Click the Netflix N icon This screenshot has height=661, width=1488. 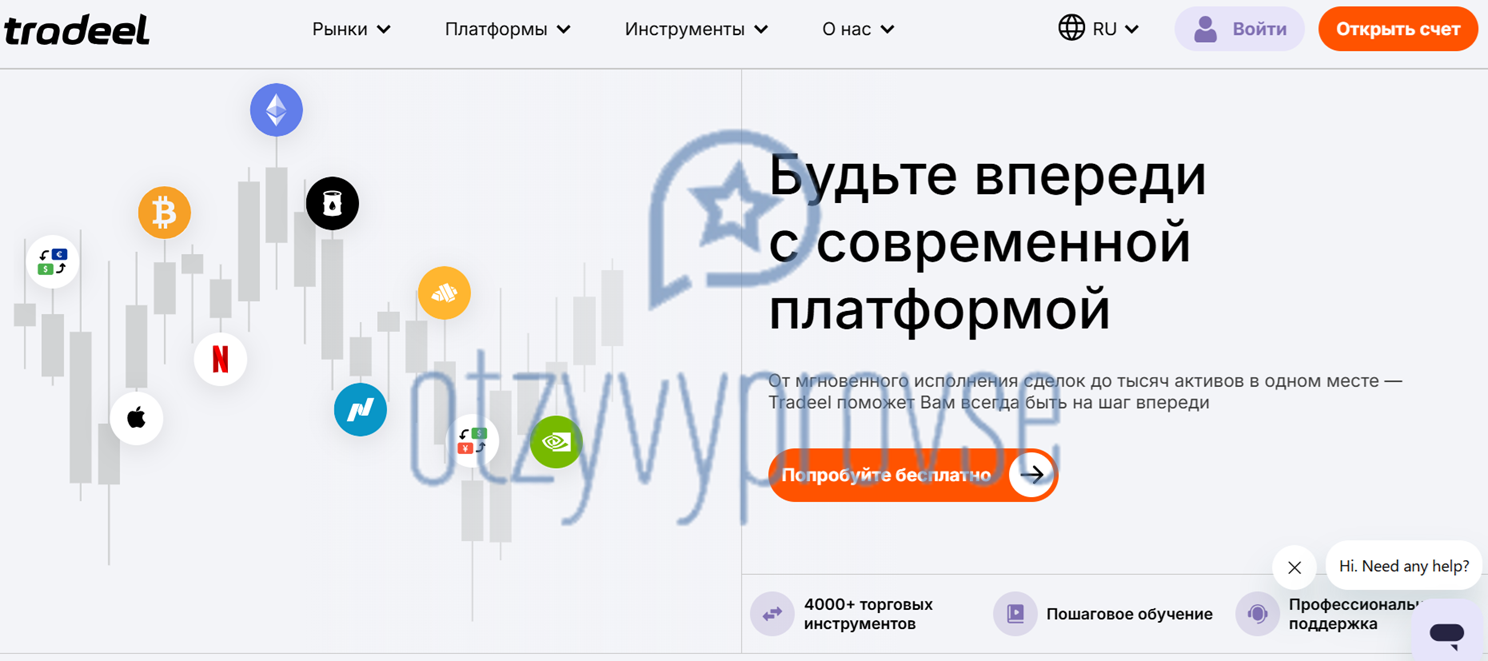tap(220, 359)
